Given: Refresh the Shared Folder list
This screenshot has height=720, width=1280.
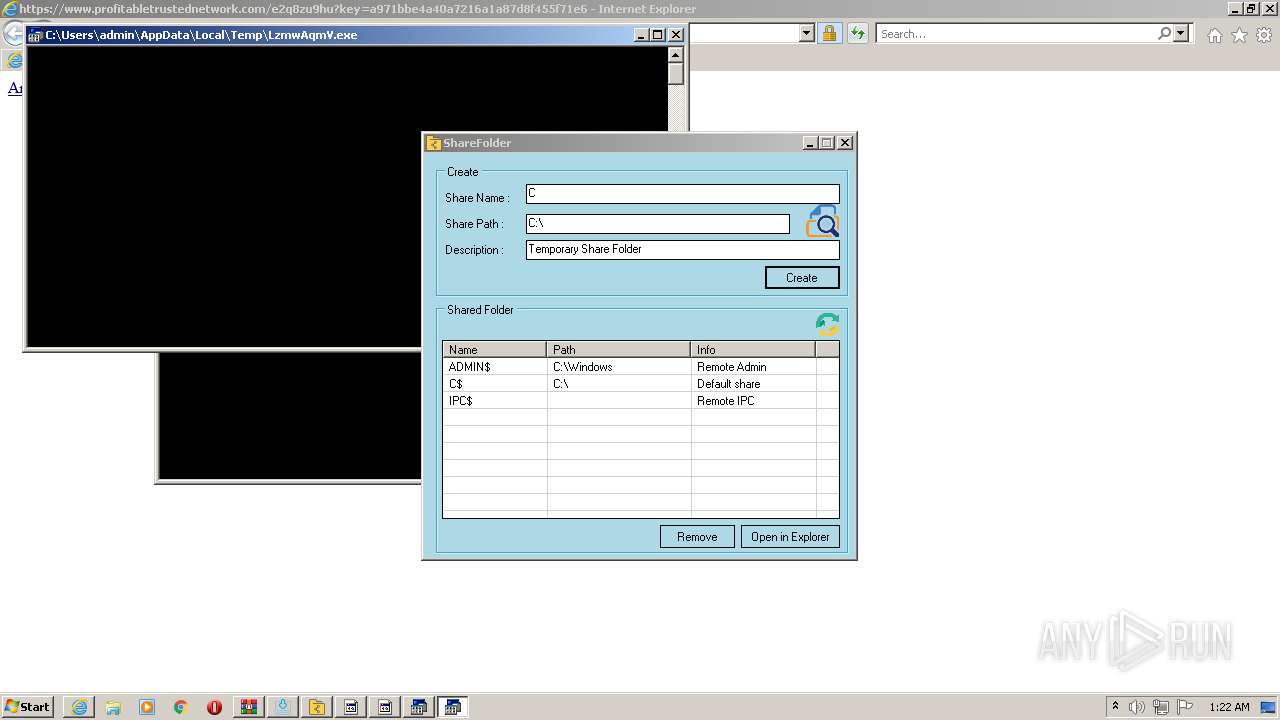Looking at the screenshot, I should (827, 324).
